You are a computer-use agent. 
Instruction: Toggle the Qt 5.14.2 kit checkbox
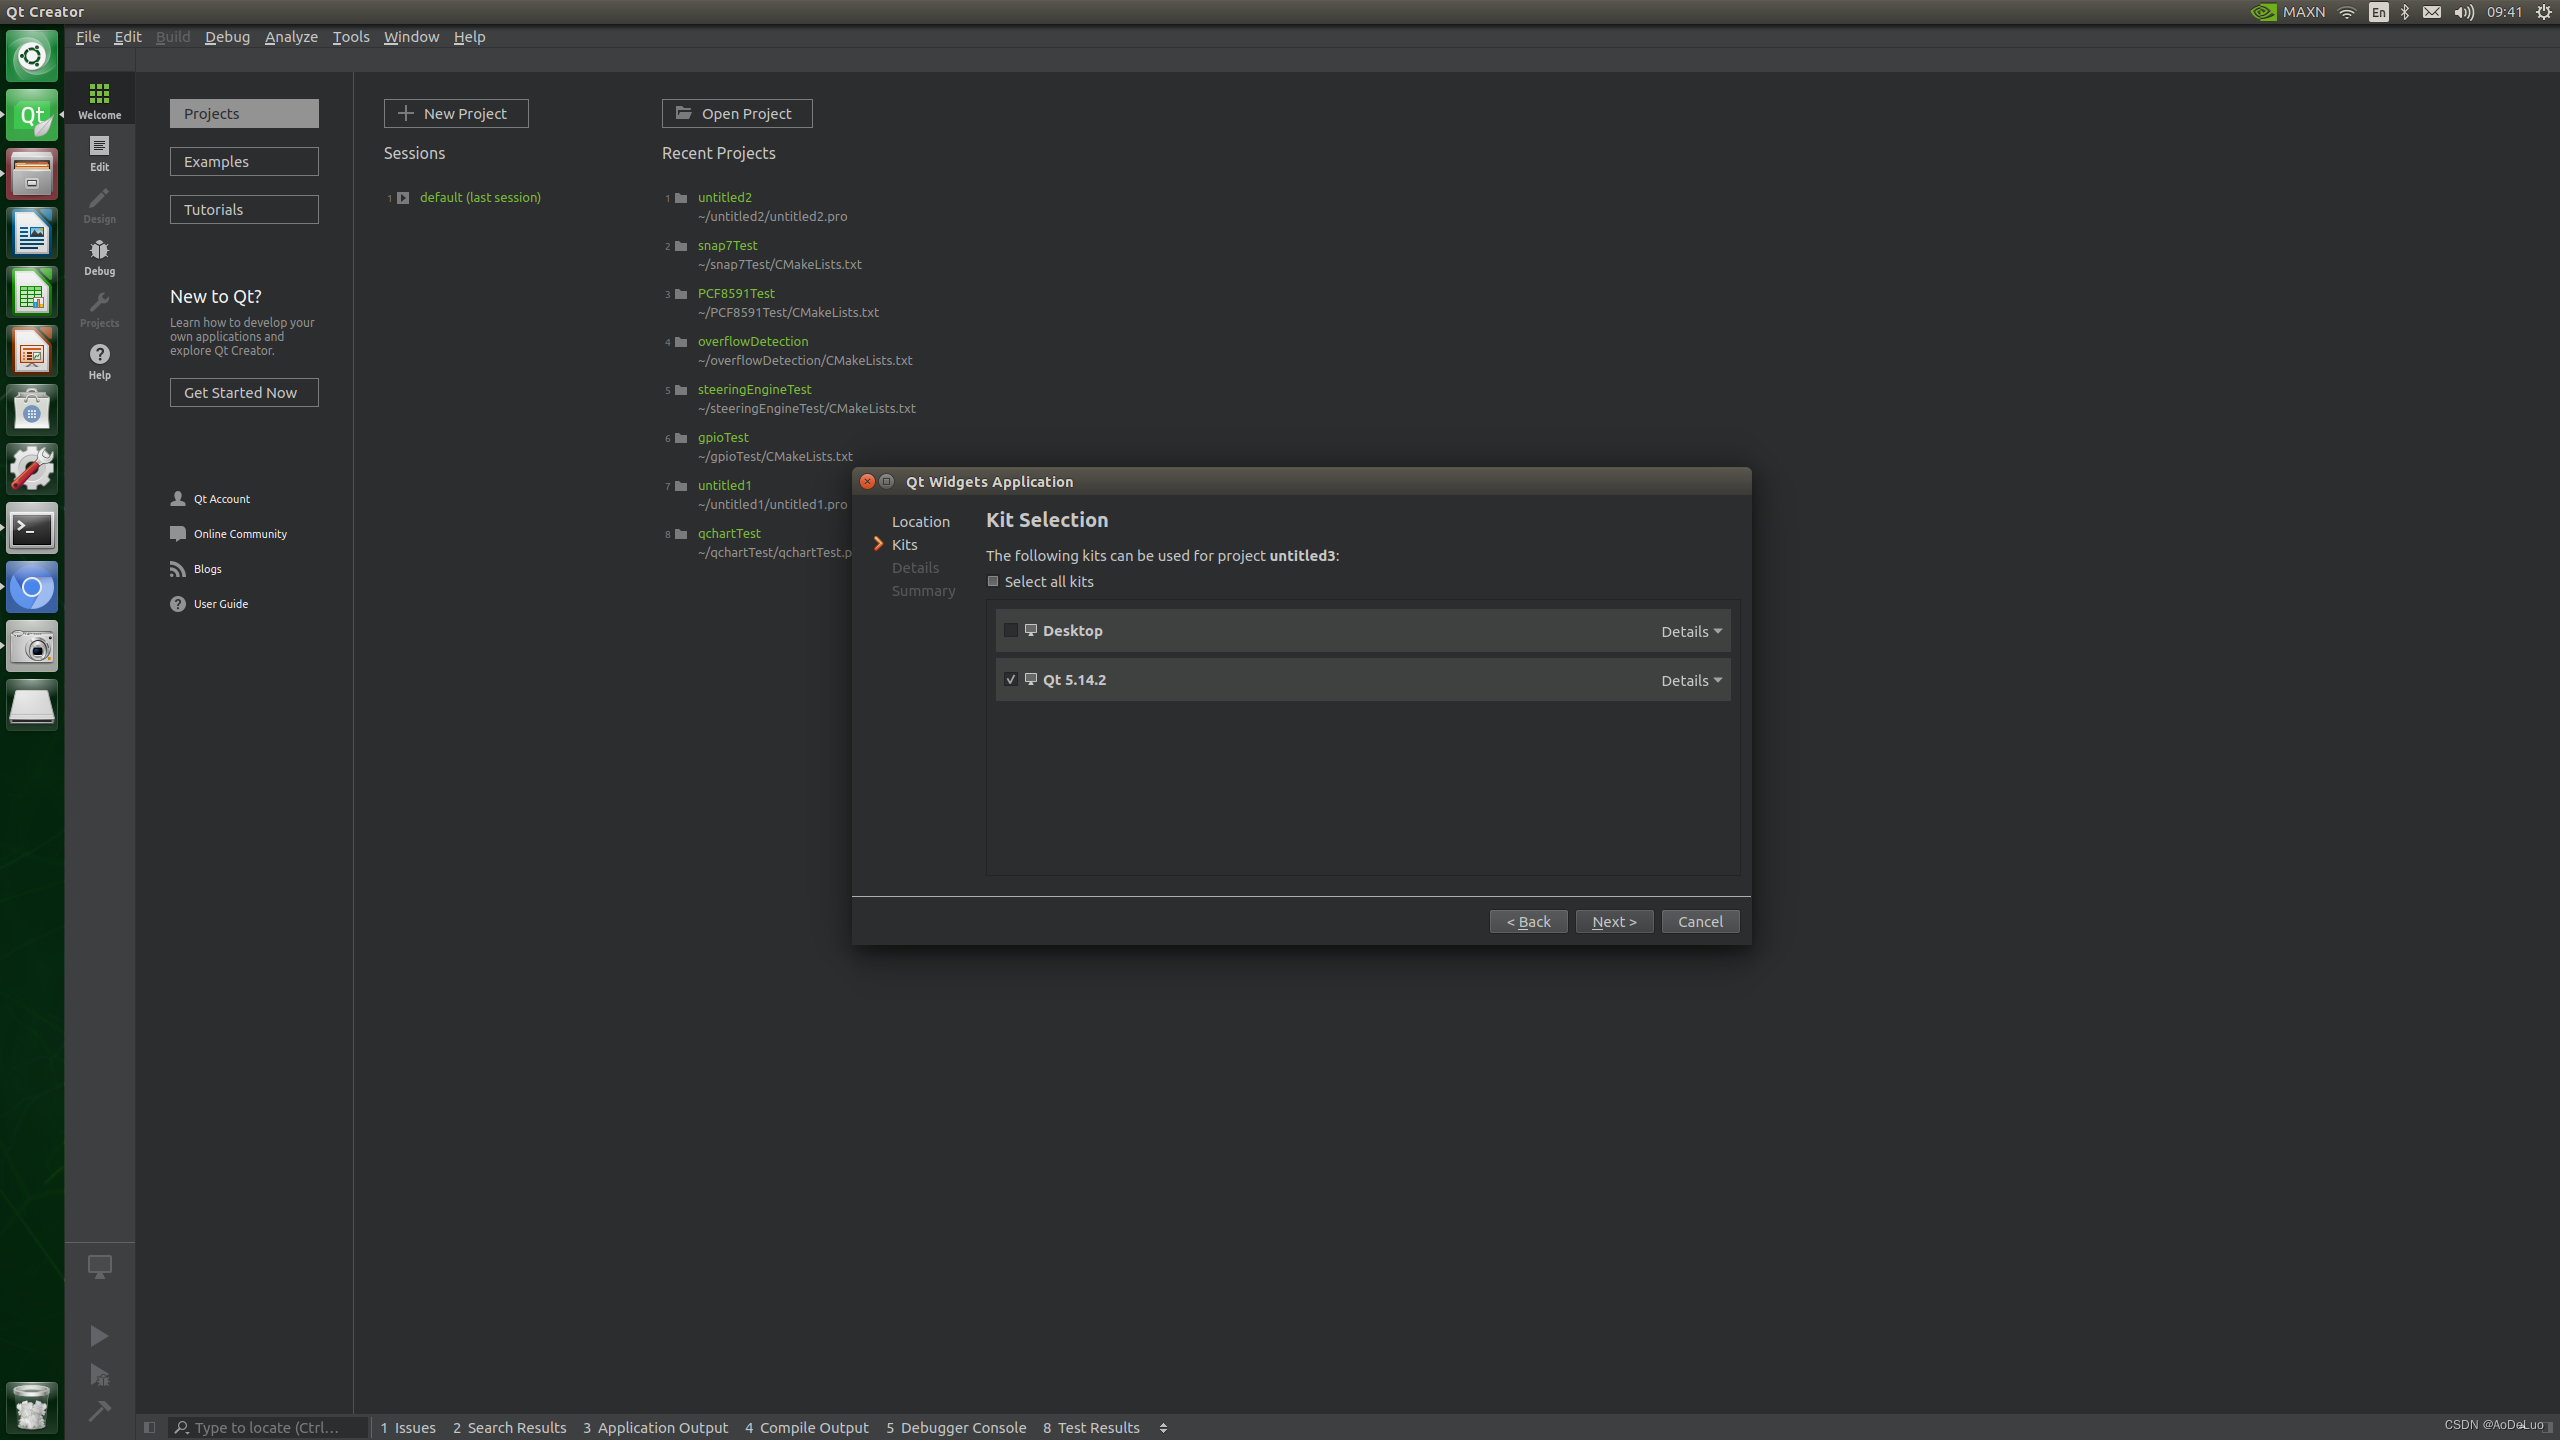pyautogui.click(x=1009, y=679)
